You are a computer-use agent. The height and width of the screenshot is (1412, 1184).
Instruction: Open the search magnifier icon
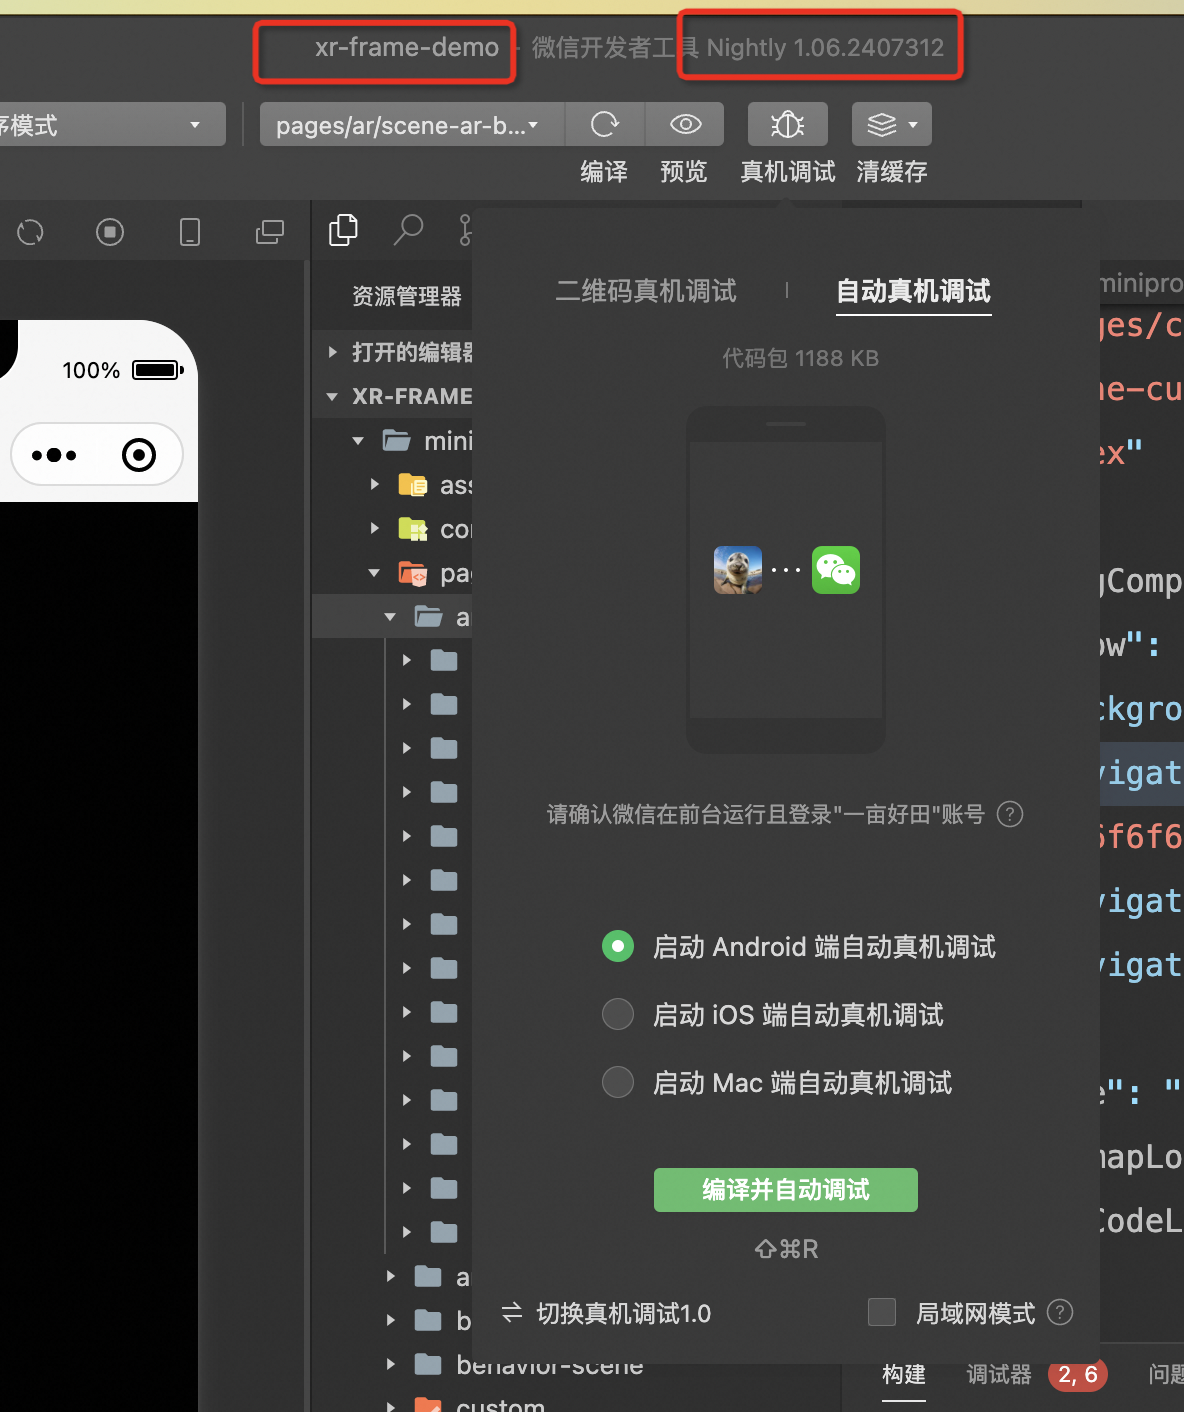point(408,230)
